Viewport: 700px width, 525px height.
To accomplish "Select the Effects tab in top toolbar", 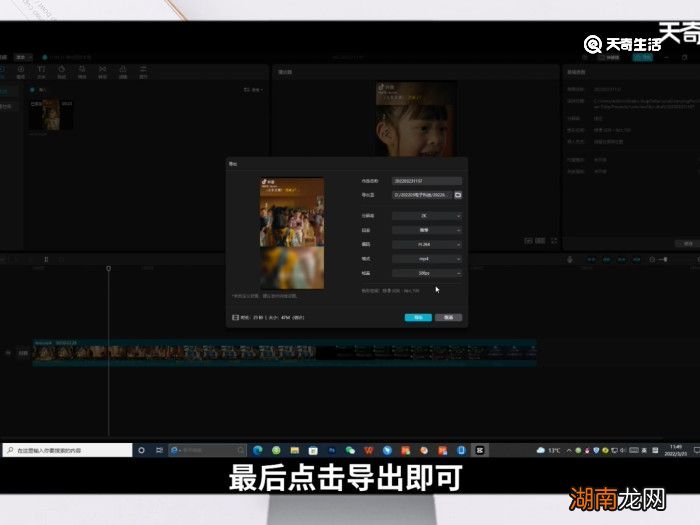I will (x=82, y=71).
